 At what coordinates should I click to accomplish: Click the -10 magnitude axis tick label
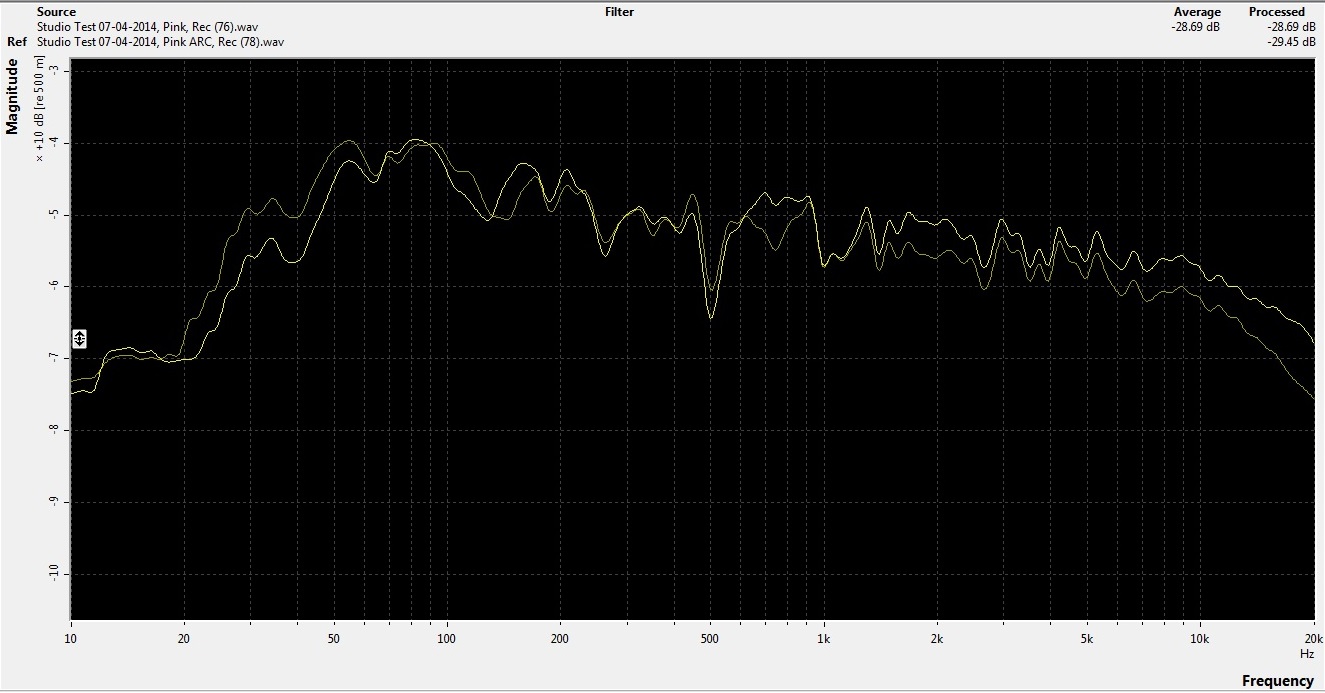pyautogui.click(x=52, y=574)
